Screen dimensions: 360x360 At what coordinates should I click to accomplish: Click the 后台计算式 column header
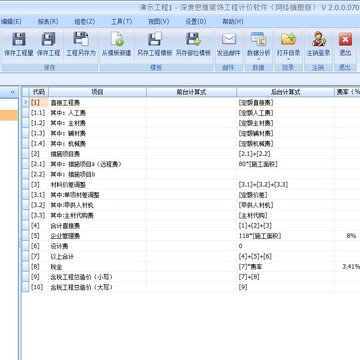coord(285,92)
